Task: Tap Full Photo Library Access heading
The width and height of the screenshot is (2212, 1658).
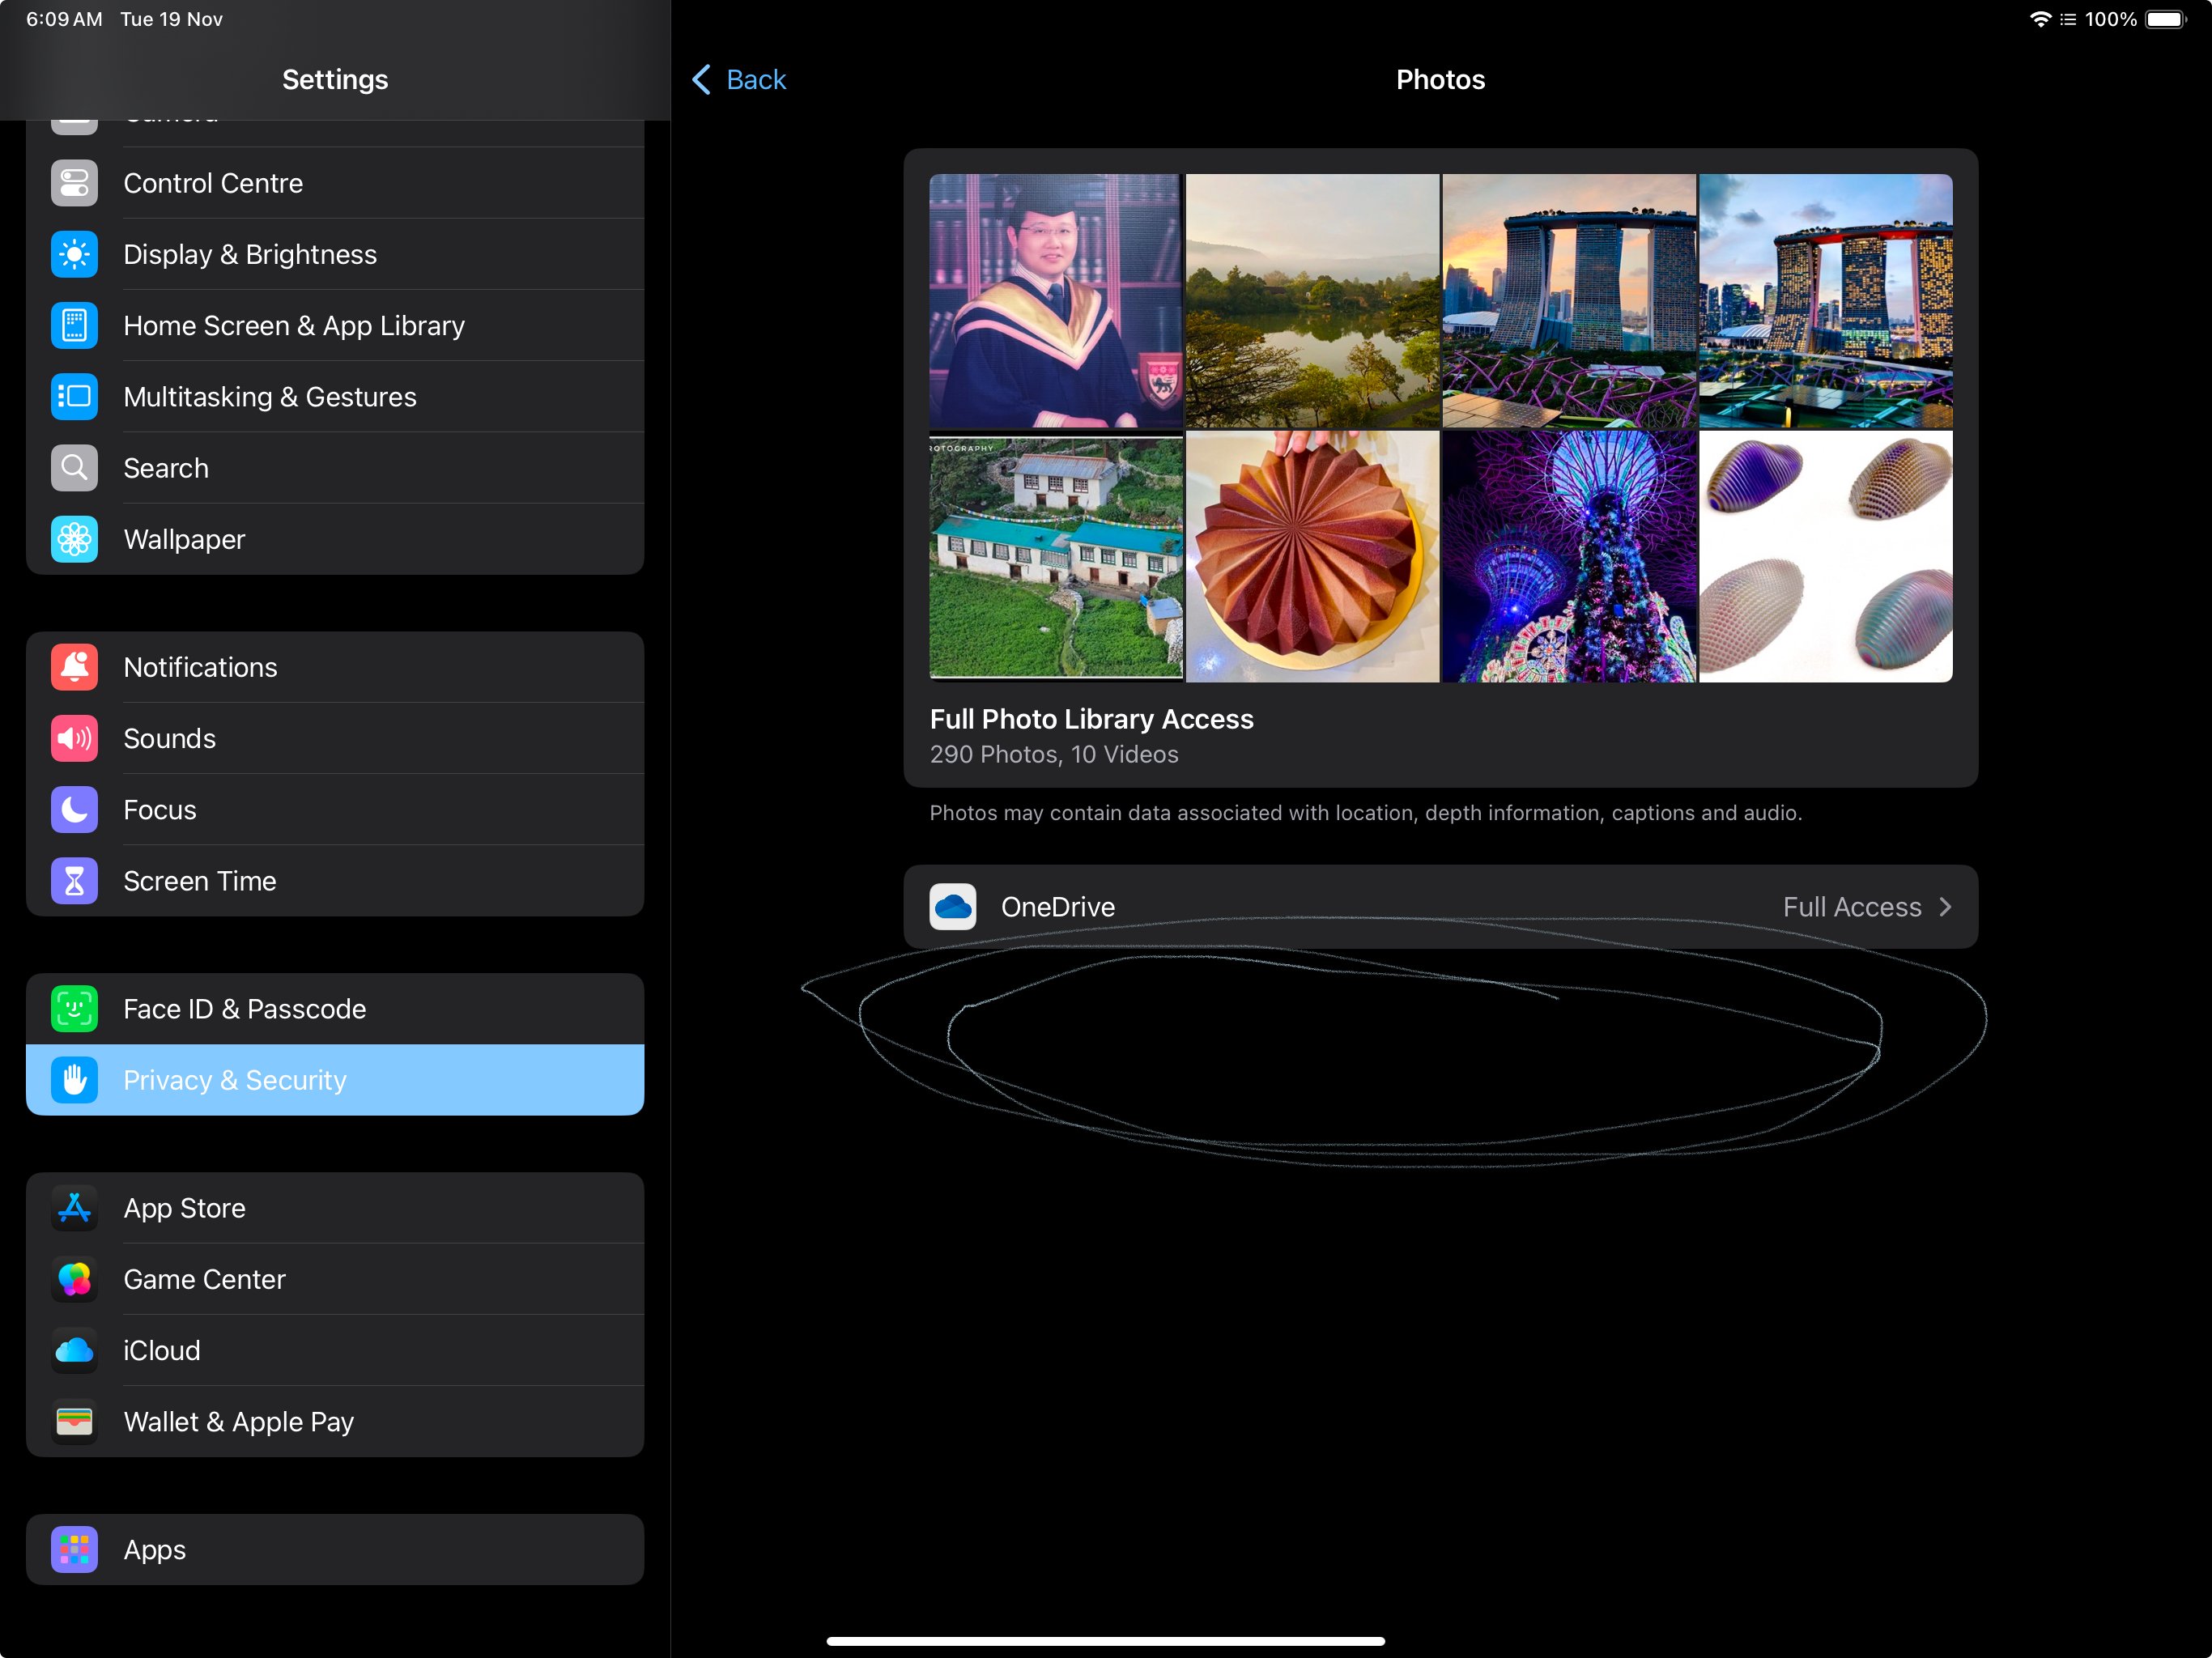Action: pos(1091,719)
